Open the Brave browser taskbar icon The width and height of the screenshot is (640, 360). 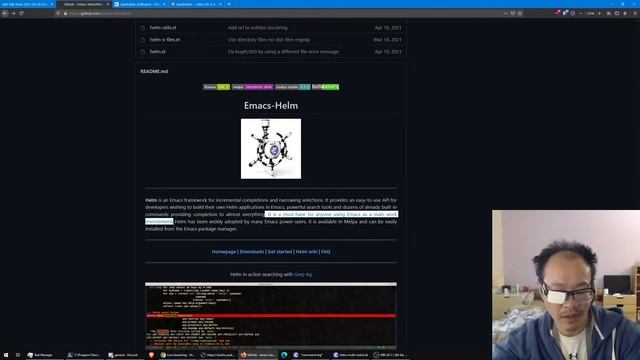coord(151,355)
